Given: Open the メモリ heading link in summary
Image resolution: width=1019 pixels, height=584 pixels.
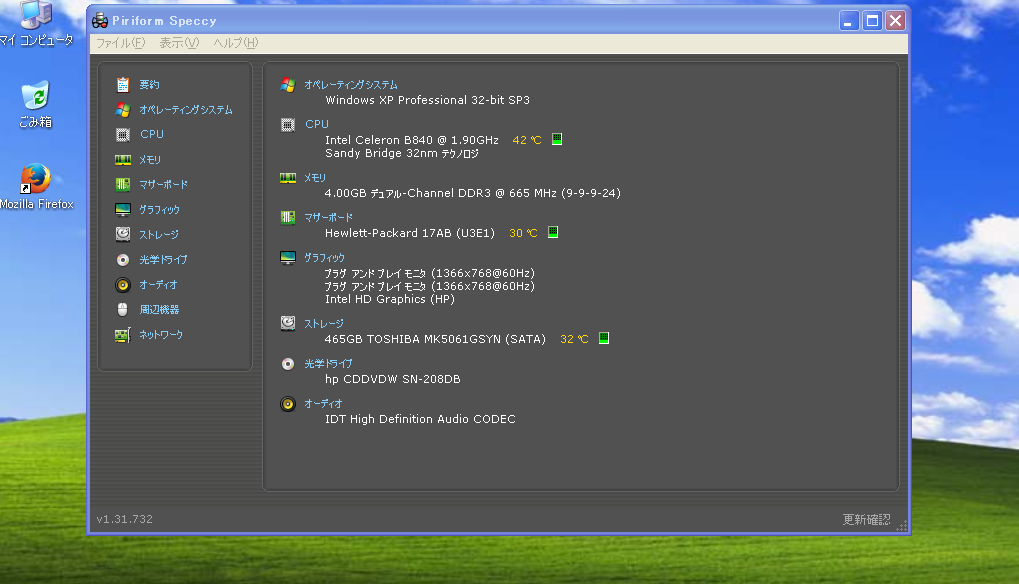Looking at the screenshot, I should [x=315, y=177].
